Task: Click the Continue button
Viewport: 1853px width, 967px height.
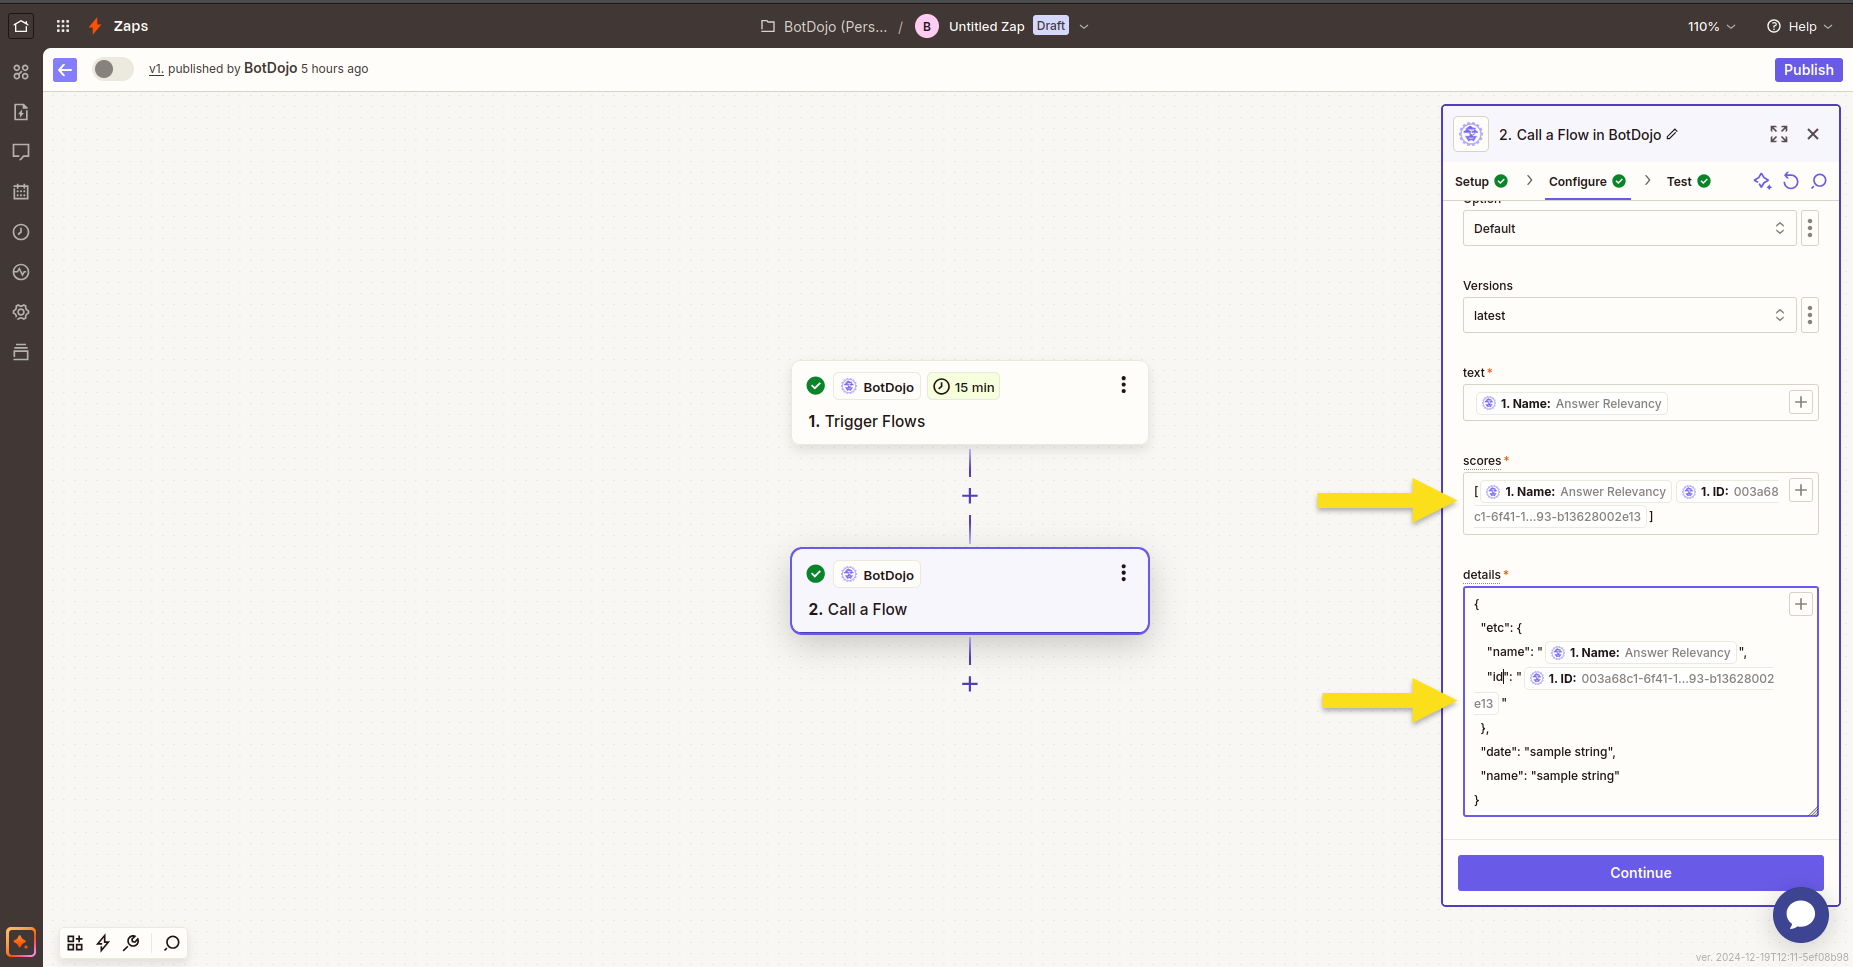Action: point(1640,873)
